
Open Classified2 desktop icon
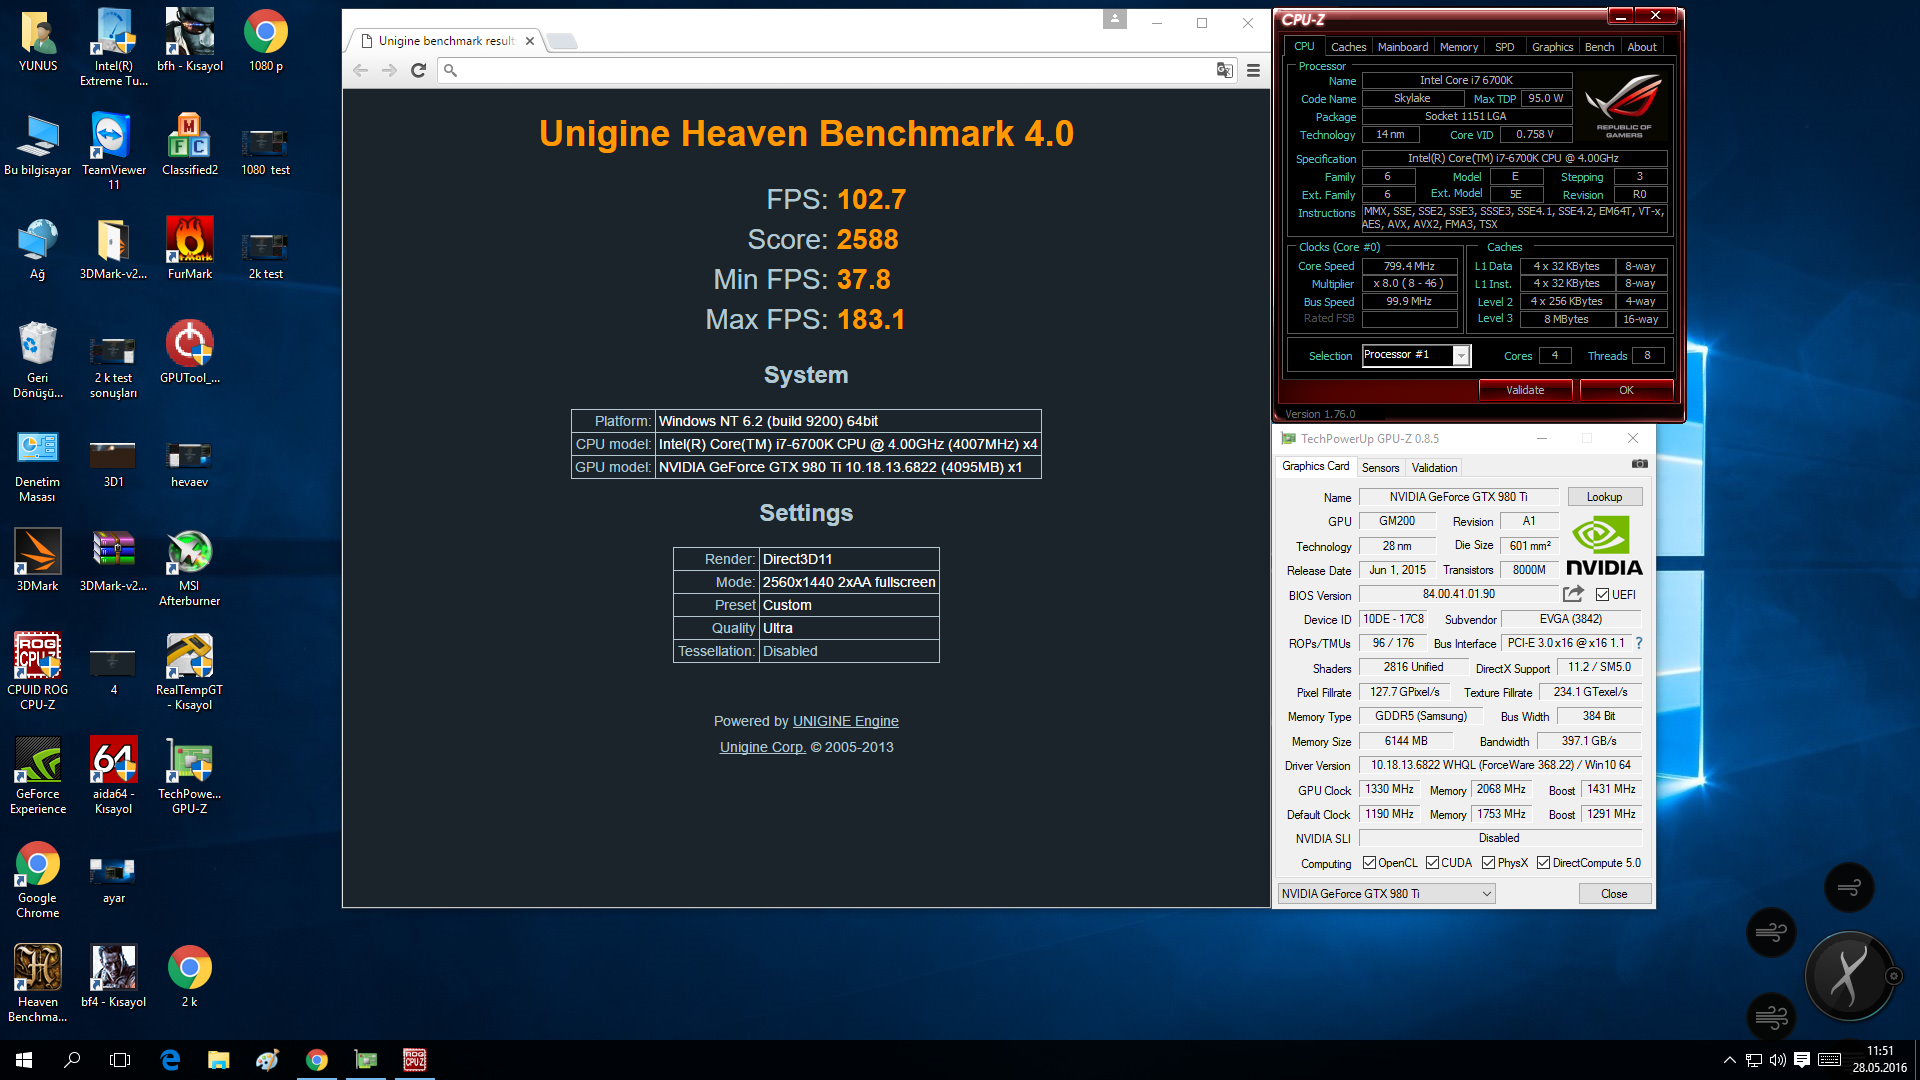click(x=189, y=144)
